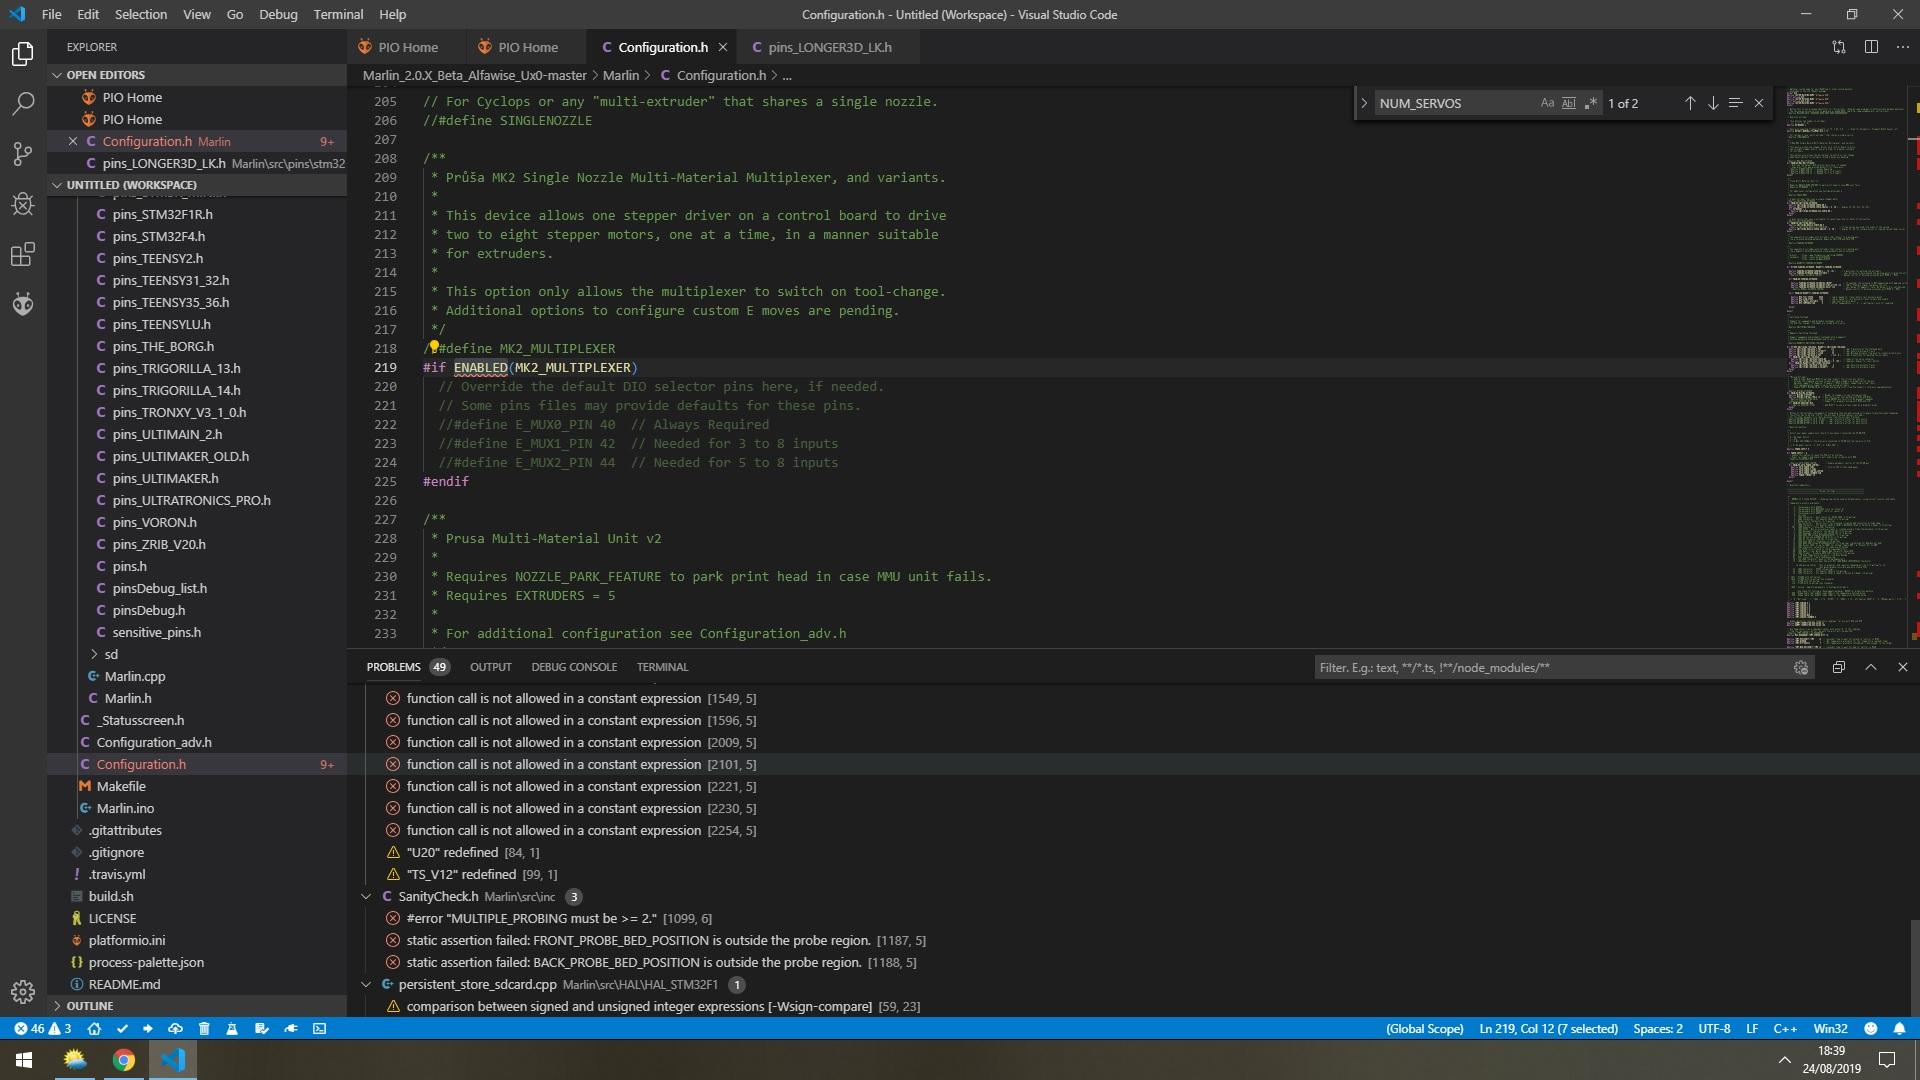Open Google Chrome from the taskbar
The image size is (1920, 1080).
[x=124, y=1060]
